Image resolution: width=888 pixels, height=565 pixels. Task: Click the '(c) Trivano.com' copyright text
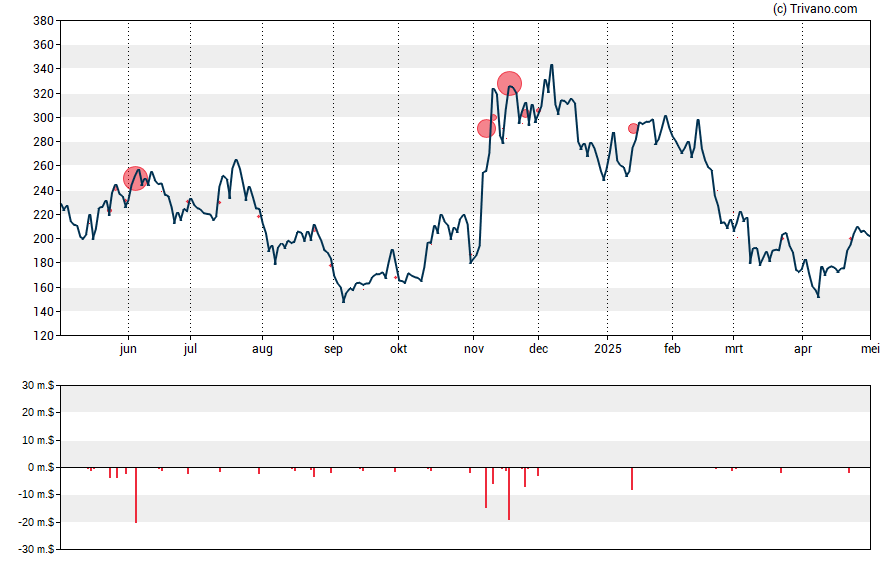[x=815, y=8]
